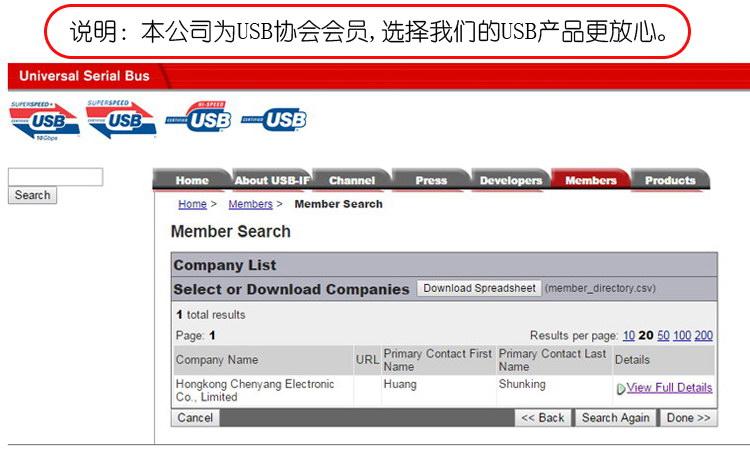The width and height of the screenshot is (750, 449).
Task: Cancel the member search
Action: point(195,418)
